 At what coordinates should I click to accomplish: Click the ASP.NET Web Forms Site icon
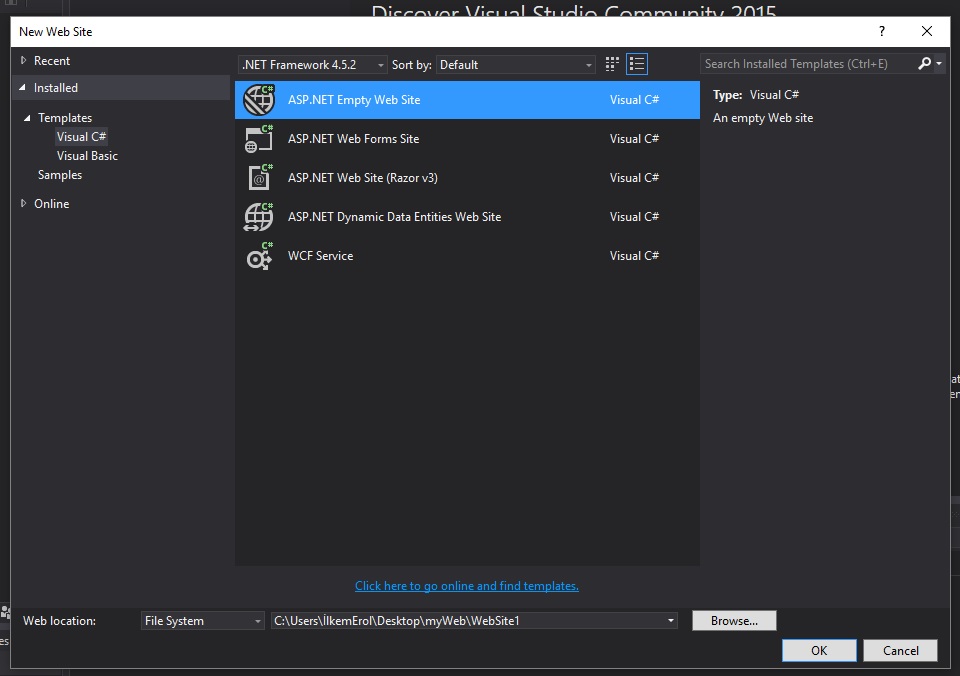(x=258, y=139)
